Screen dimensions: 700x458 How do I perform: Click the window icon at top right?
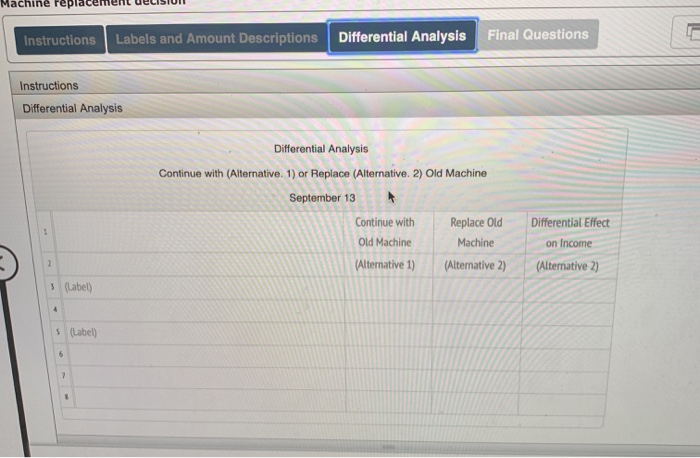(688, 32)
